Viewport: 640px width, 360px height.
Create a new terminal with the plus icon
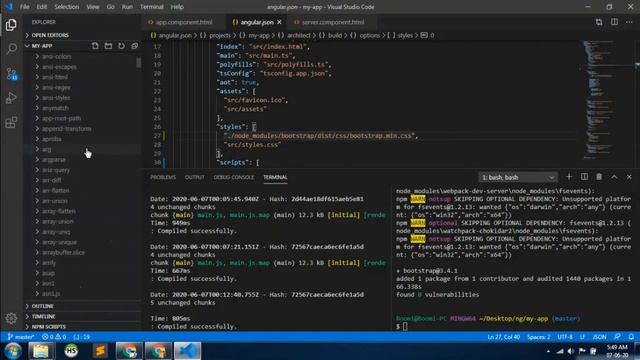(569, 177)
